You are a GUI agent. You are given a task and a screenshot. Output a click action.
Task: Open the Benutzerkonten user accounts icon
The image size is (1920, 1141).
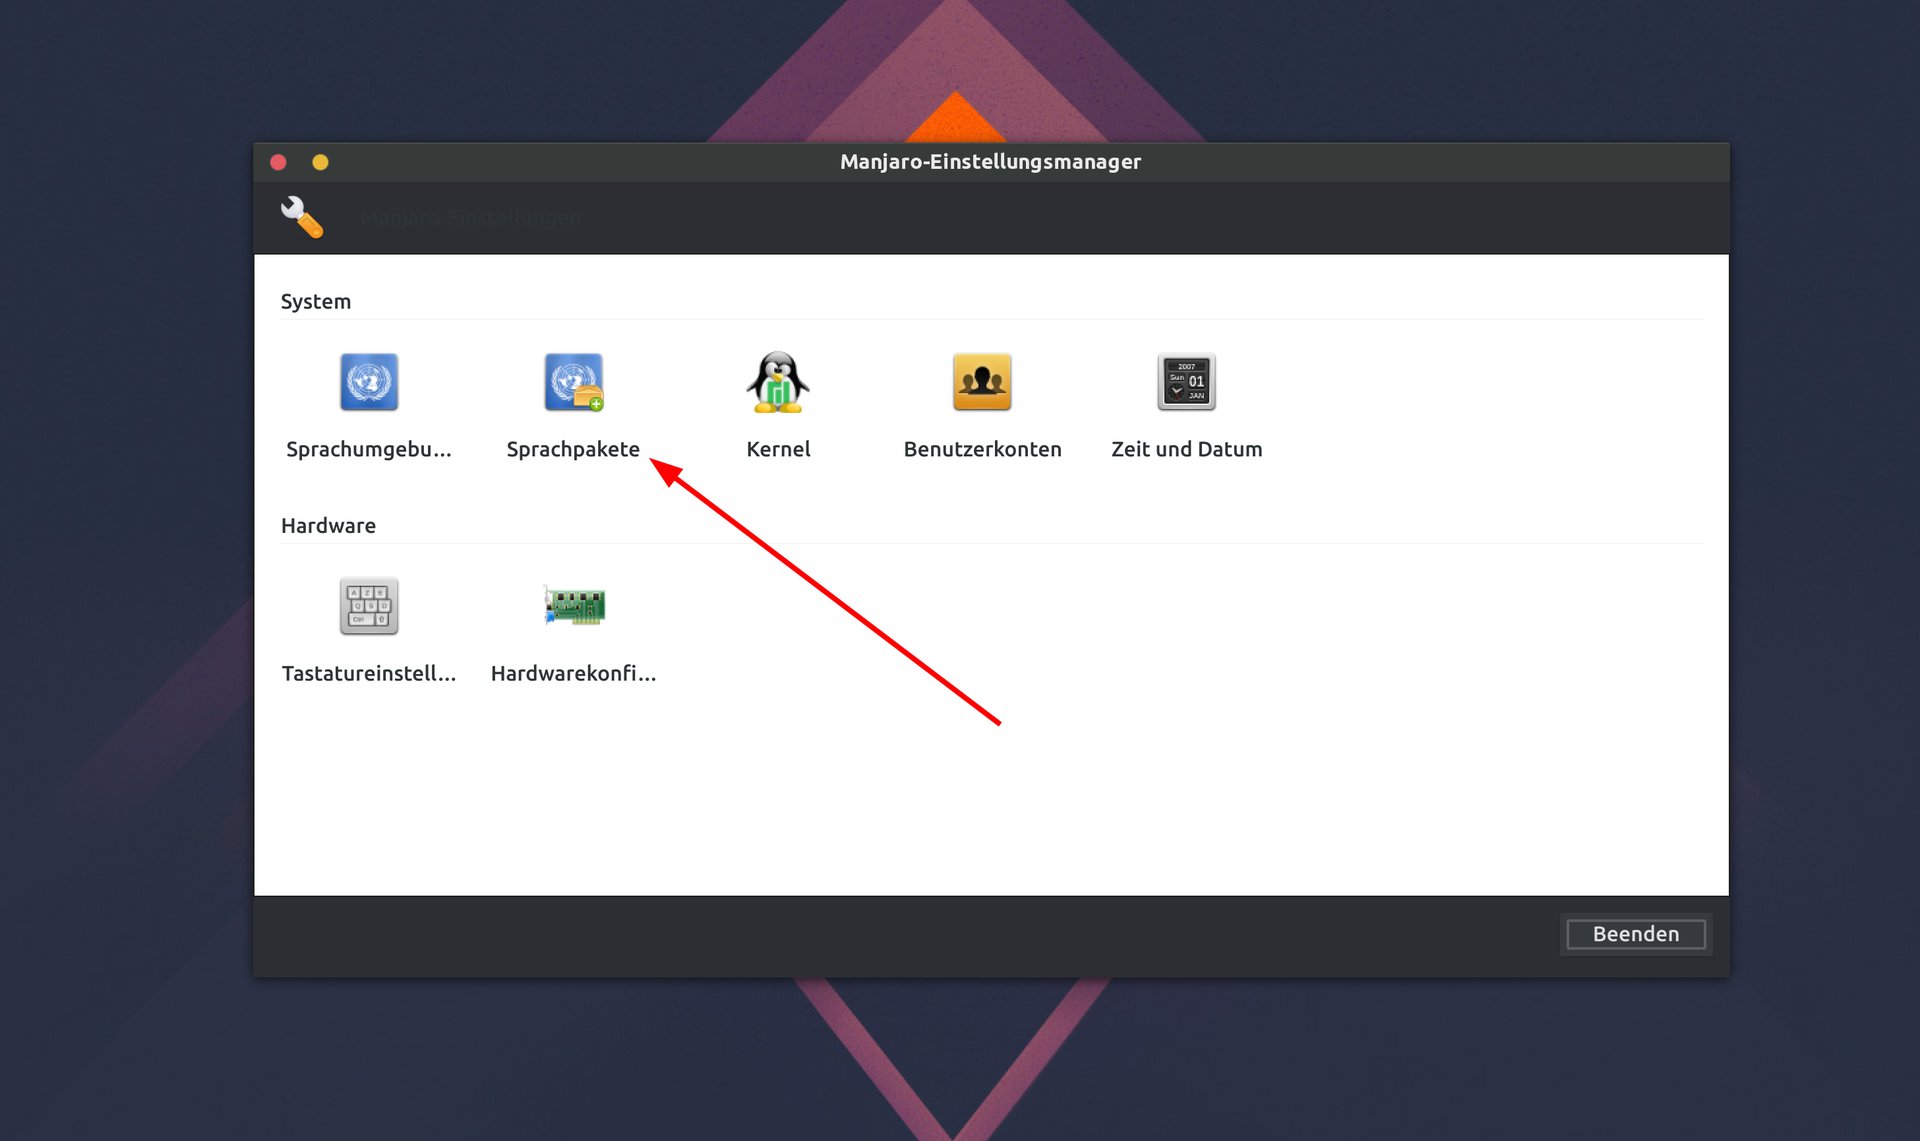(x=982, y=382)
